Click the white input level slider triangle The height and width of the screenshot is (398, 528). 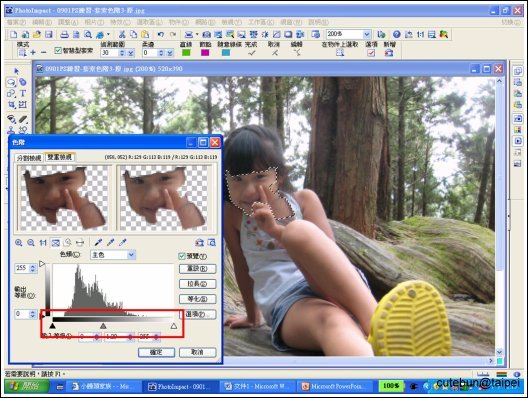[x=174, y=326]
